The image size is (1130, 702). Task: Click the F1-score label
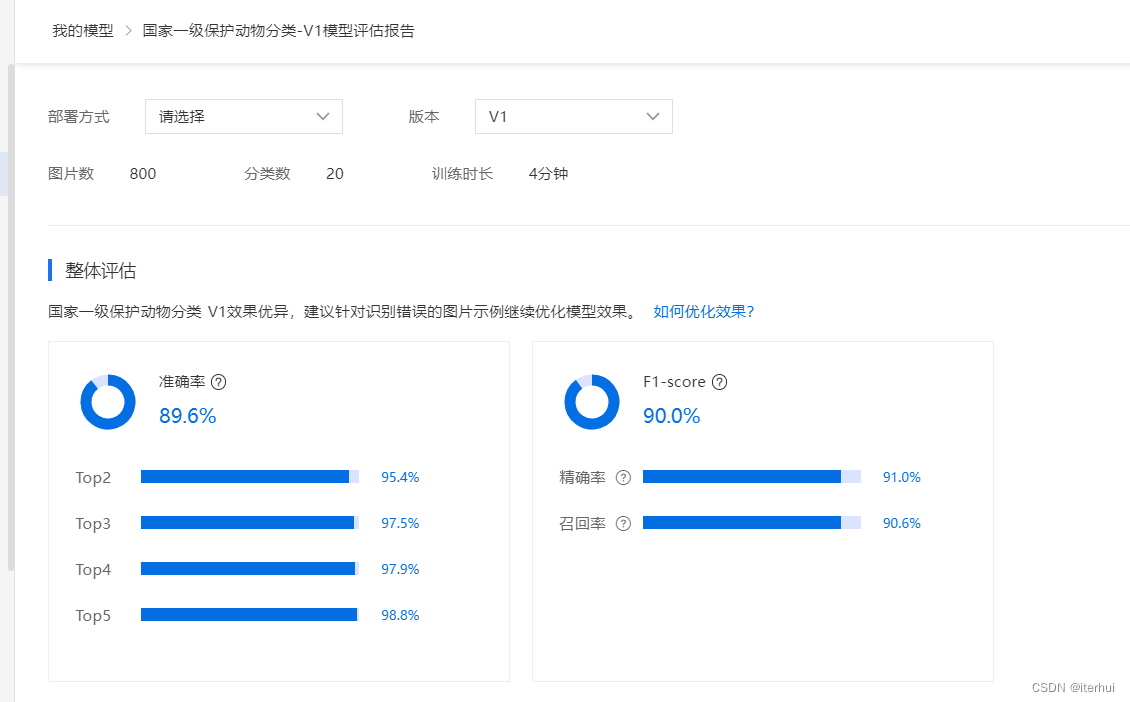[x=674, y=382]
